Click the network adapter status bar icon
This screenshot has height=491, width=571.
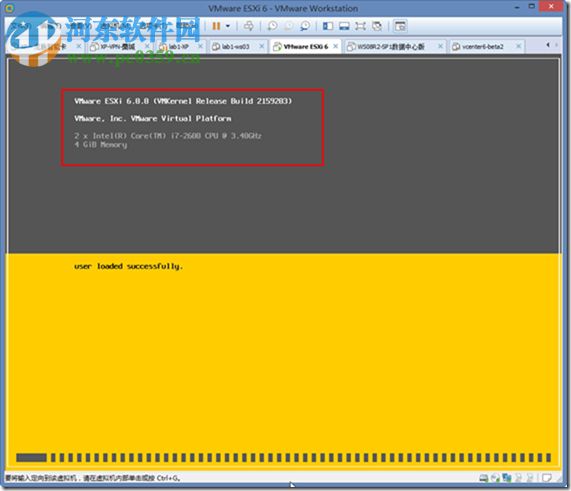(x=507, y=478)
